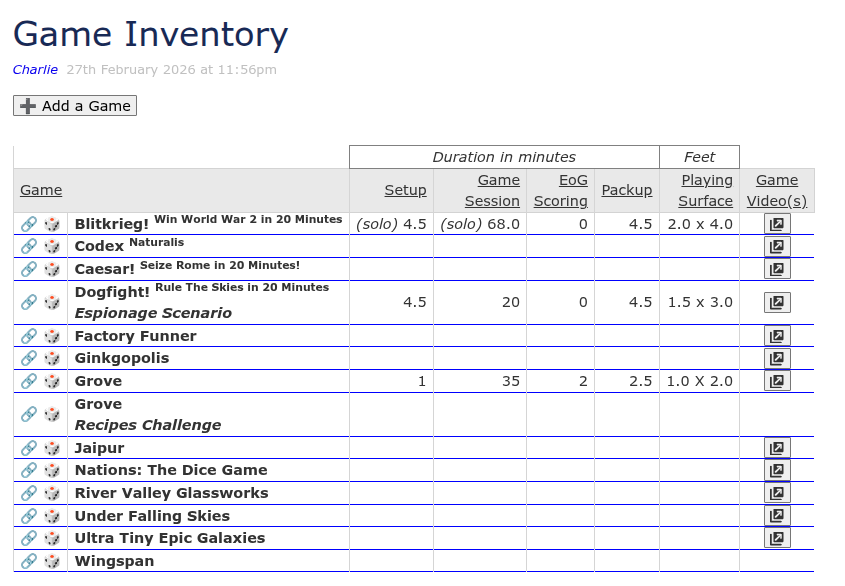Click the EoG Scoring column header
The width and height of the screenshot is (845, 586).
[x=560, y=190]
